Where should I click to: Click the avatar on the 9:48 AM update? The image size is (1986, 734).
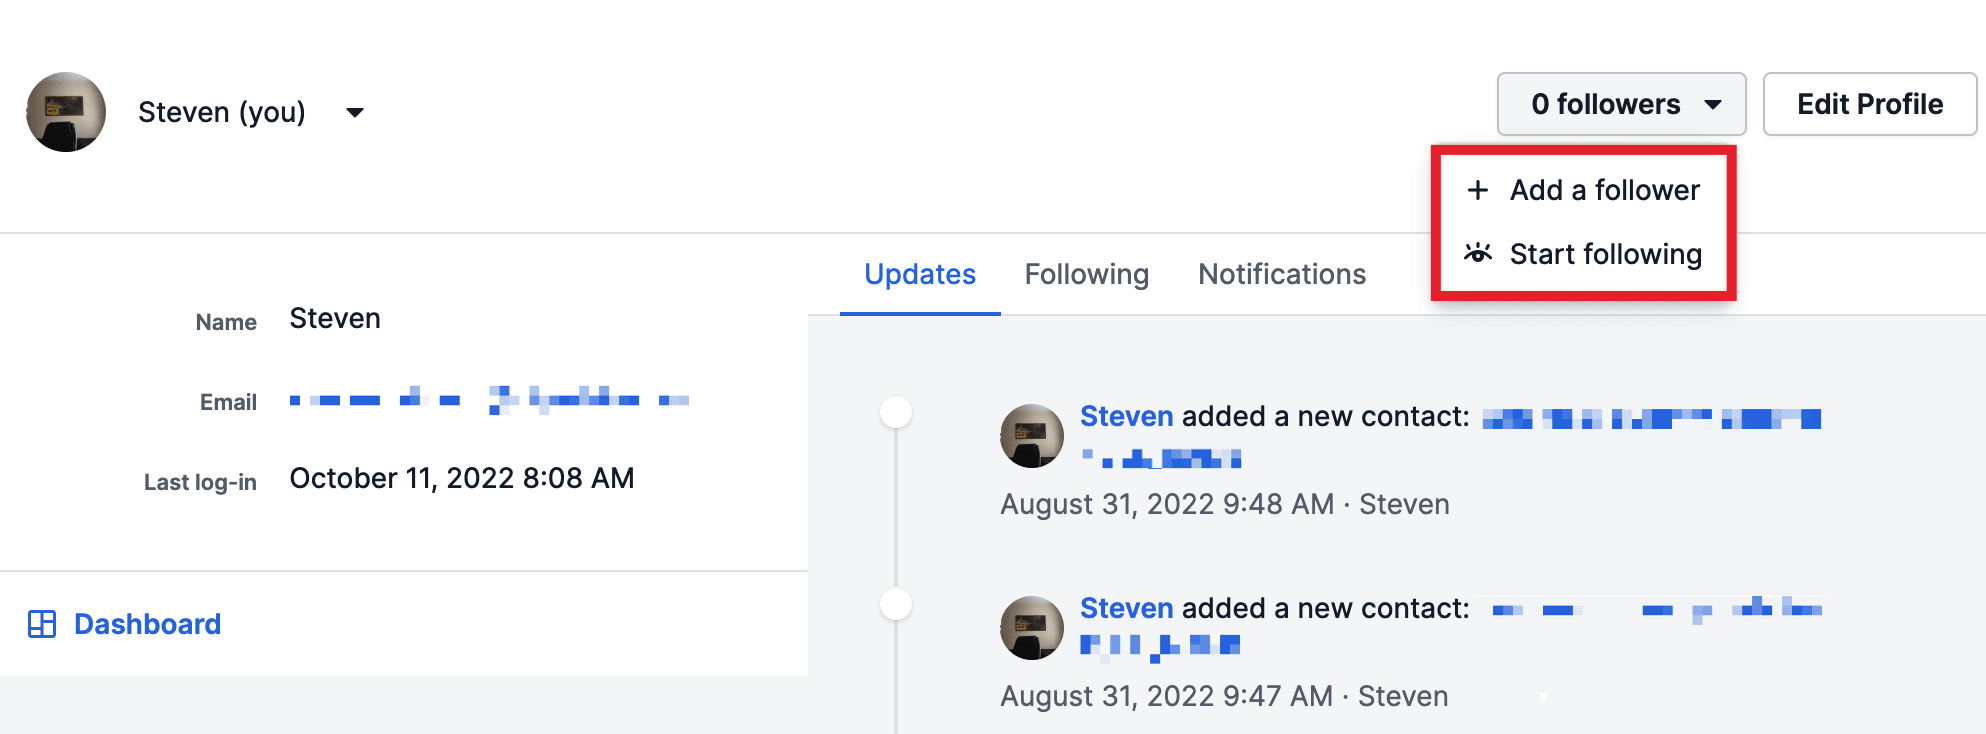pyautogui.click(x=1032, y=436)
